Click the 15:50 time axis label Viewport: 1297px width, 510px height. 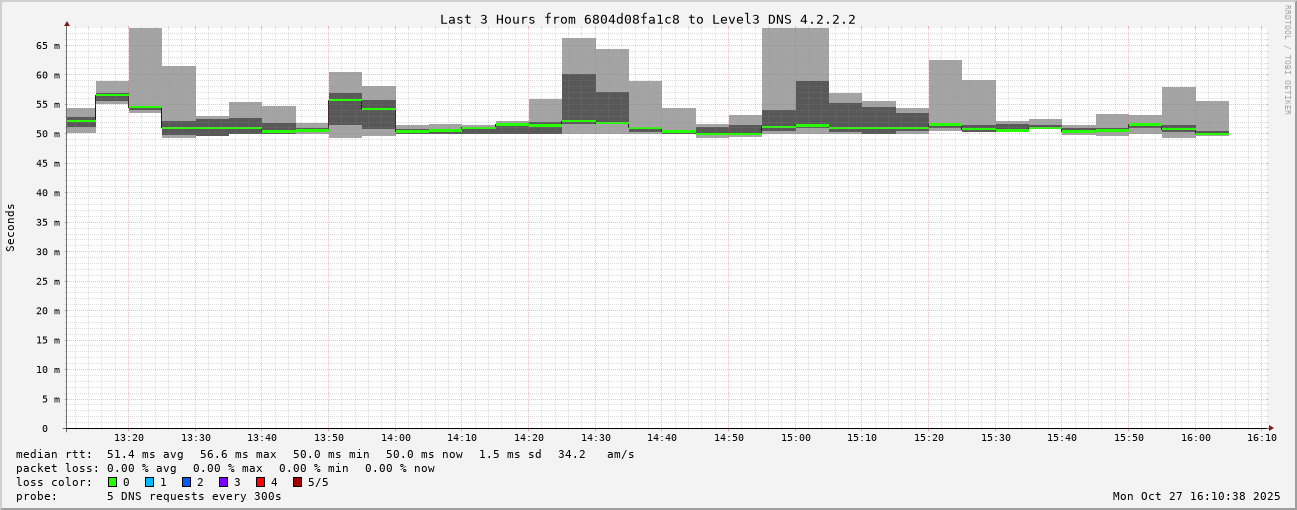tap(1129, 438)
